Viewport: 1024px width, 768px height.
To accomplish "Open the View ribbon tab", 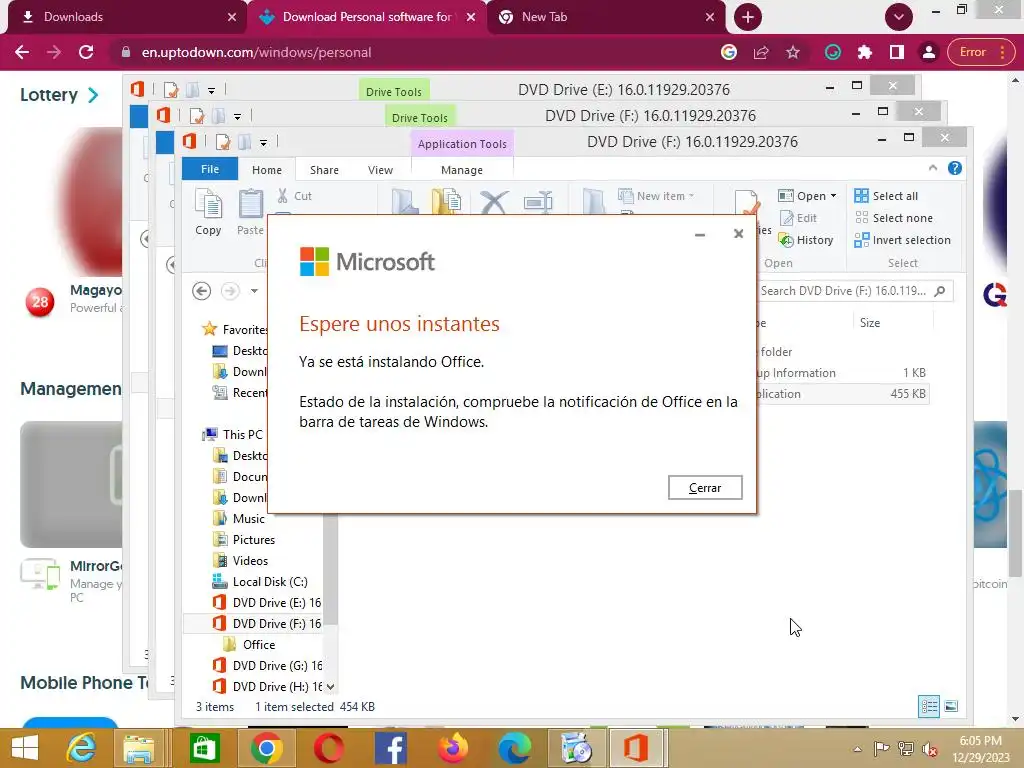I will point(380,170).
